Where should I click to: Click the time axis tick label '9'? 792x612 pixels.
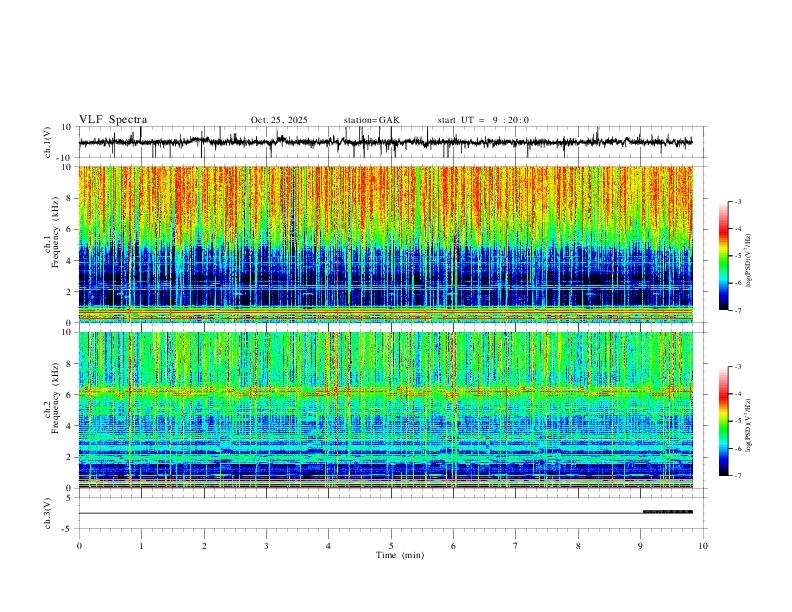[x=640, y=546]
